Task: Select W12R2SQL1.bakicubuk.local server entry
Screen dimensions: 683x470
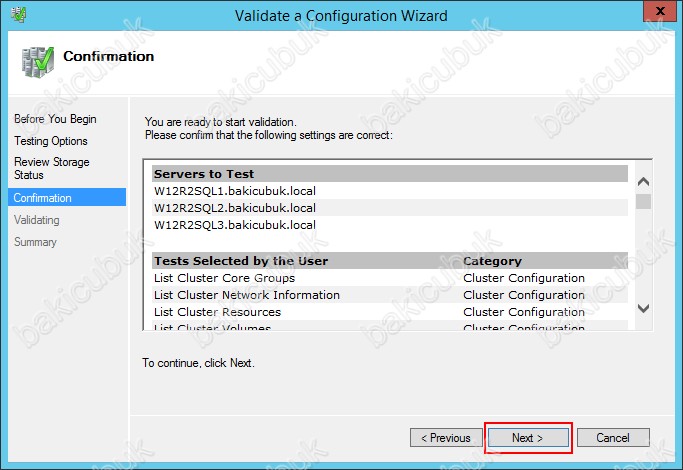Action: point(235,191)
